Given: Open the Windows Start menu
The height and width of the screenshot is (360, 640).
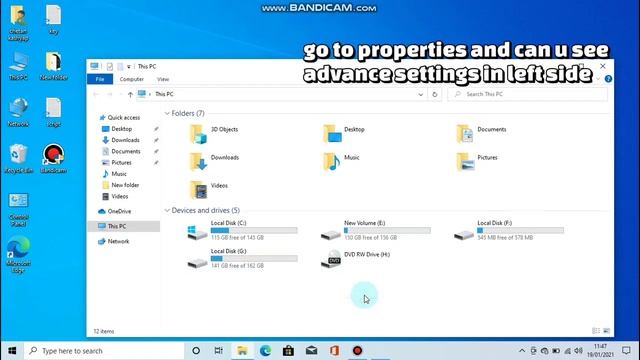Looking at the screenshot, I should coord(12,351).
